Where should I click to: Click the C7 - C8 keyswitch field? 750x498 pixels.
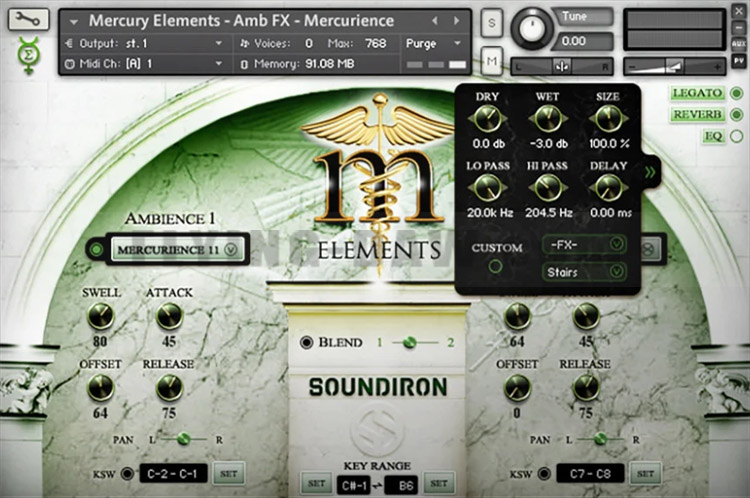[590, 474]
